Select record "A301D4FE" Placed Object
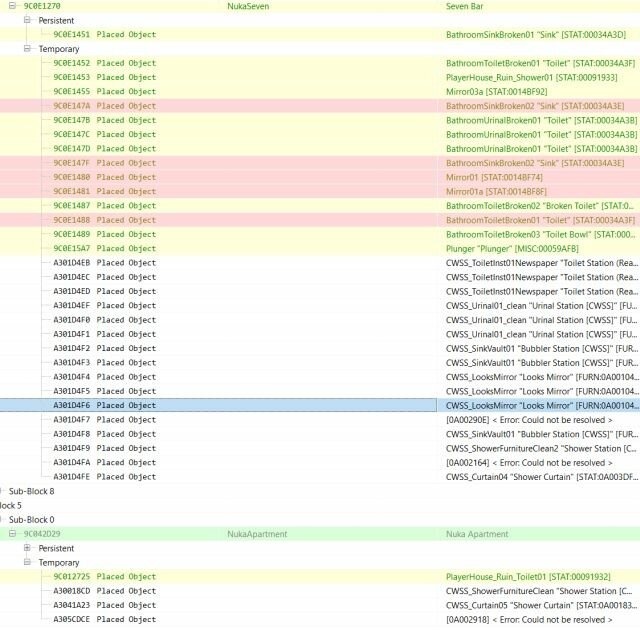This screenshot has height=630, width=640. [x=104, y=477]
